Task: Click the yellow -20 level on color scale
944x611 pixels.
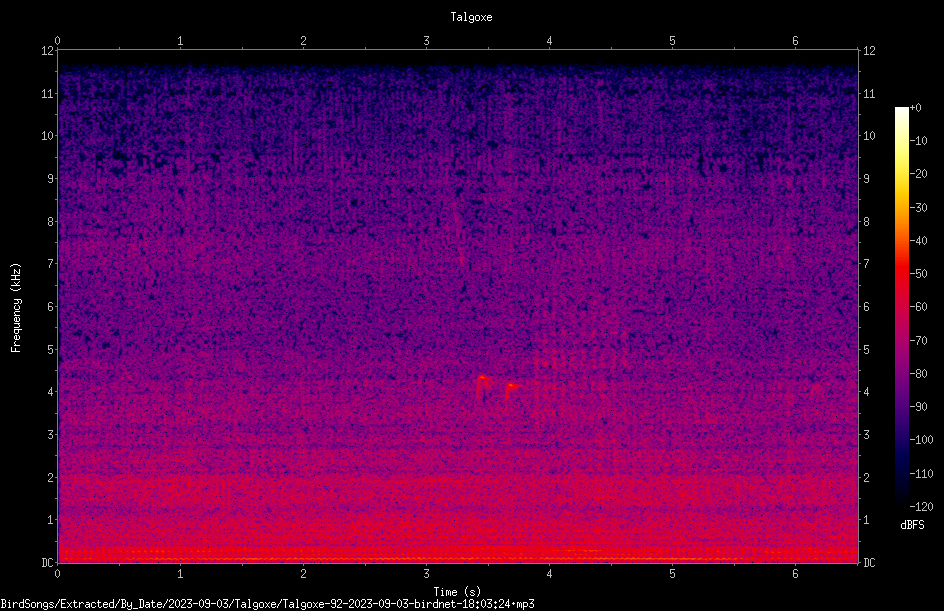Action: click(x=901, y=174)
